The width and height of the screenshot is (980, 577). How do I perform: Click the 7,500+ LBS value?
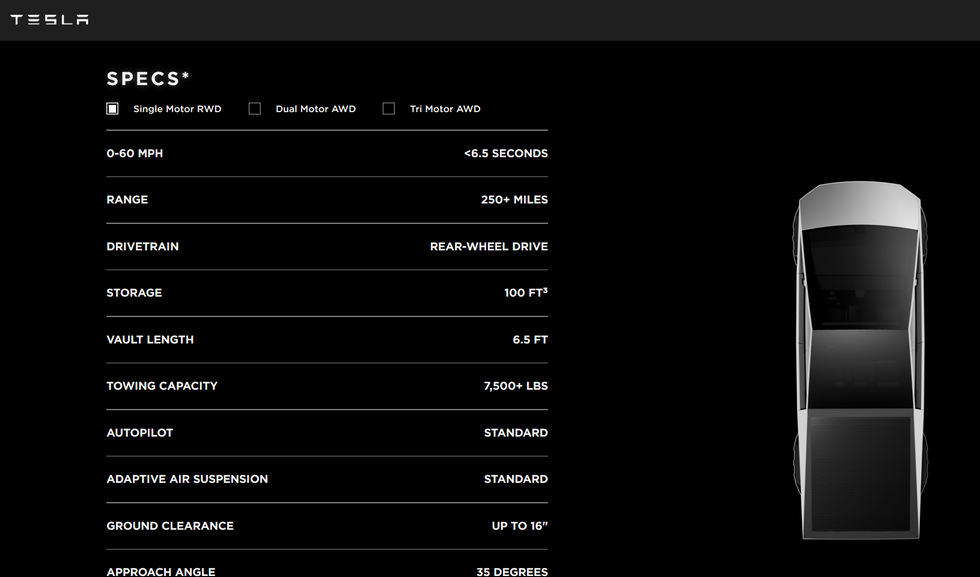tap(516, 386)
